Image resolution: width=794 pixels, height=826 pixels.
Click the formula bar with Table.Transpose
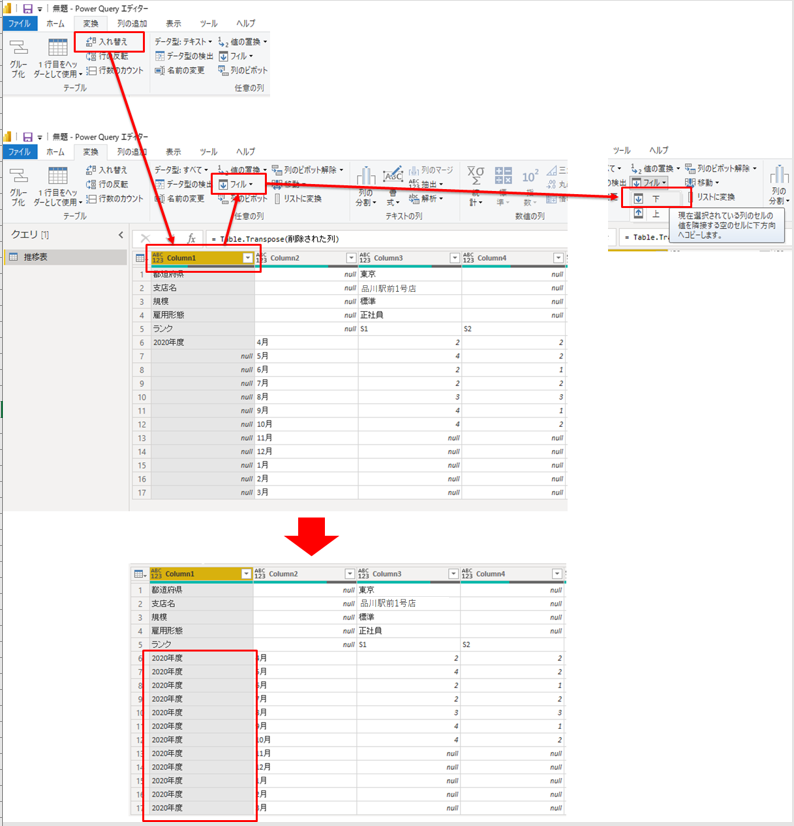[x=380, y=238]
